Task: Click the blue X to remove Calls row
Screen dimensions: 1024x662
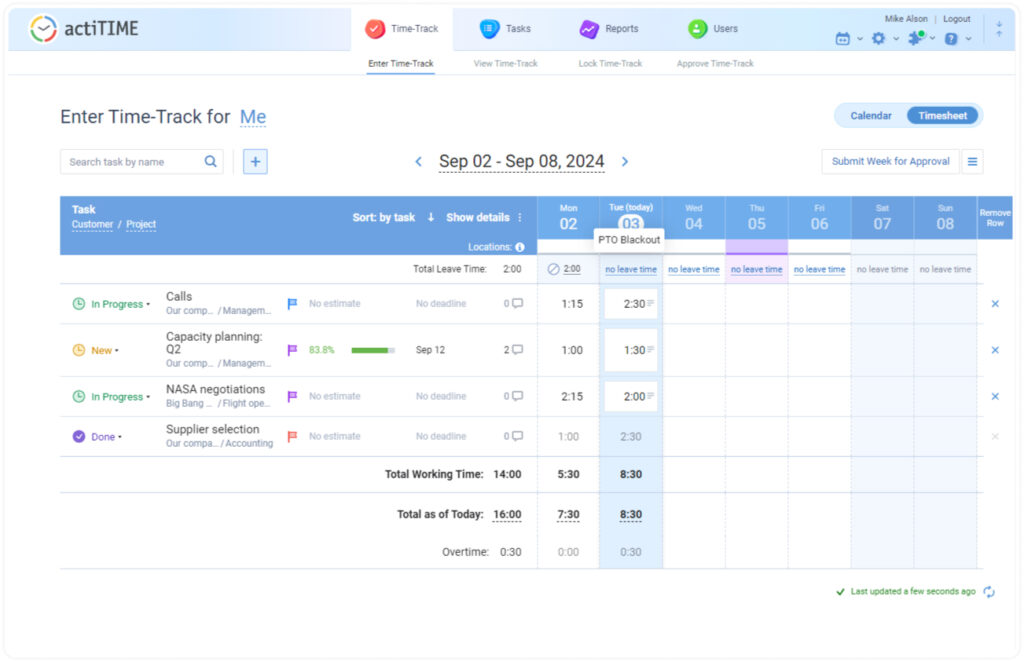Action: pos(994,304)
